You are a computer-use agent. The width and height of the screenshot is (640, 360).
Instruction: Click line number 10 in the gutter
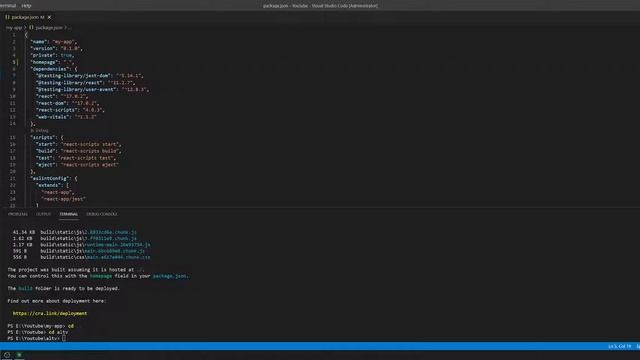12,96
